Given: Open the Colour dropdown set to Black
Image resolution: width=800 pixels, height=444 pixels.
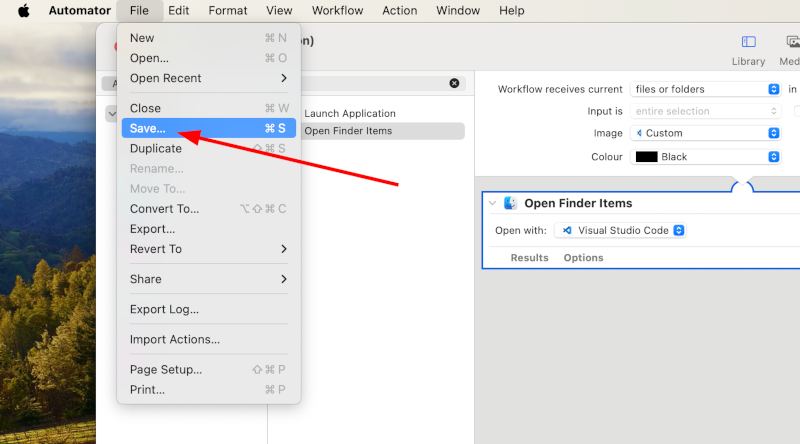Looking at the screenshot, I should coord(706,157).
